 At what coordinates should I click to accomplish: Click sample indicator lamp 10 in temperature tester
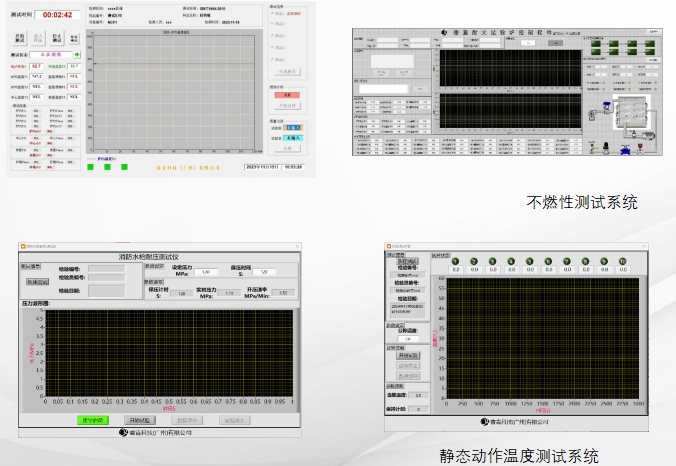[x=621, y=262]
